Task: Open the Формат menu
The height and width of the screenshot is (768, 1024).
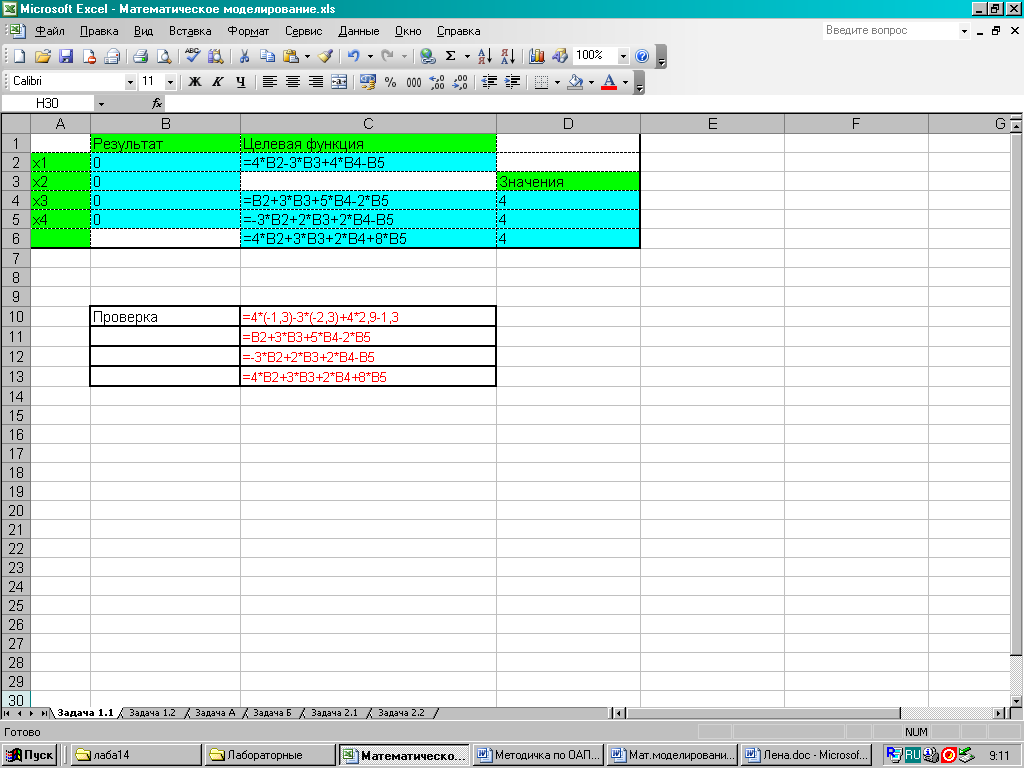Action: click(248, 31)
